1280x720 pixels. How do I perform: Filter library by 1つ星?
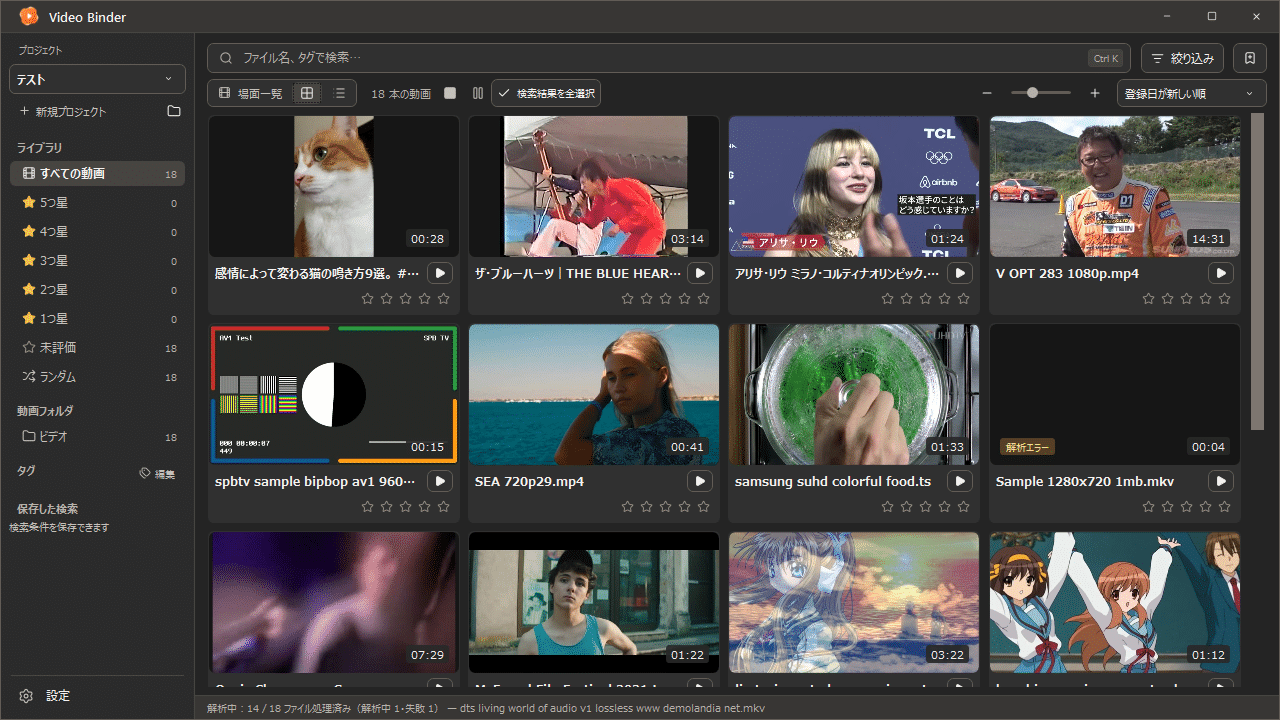pos(97,319)
